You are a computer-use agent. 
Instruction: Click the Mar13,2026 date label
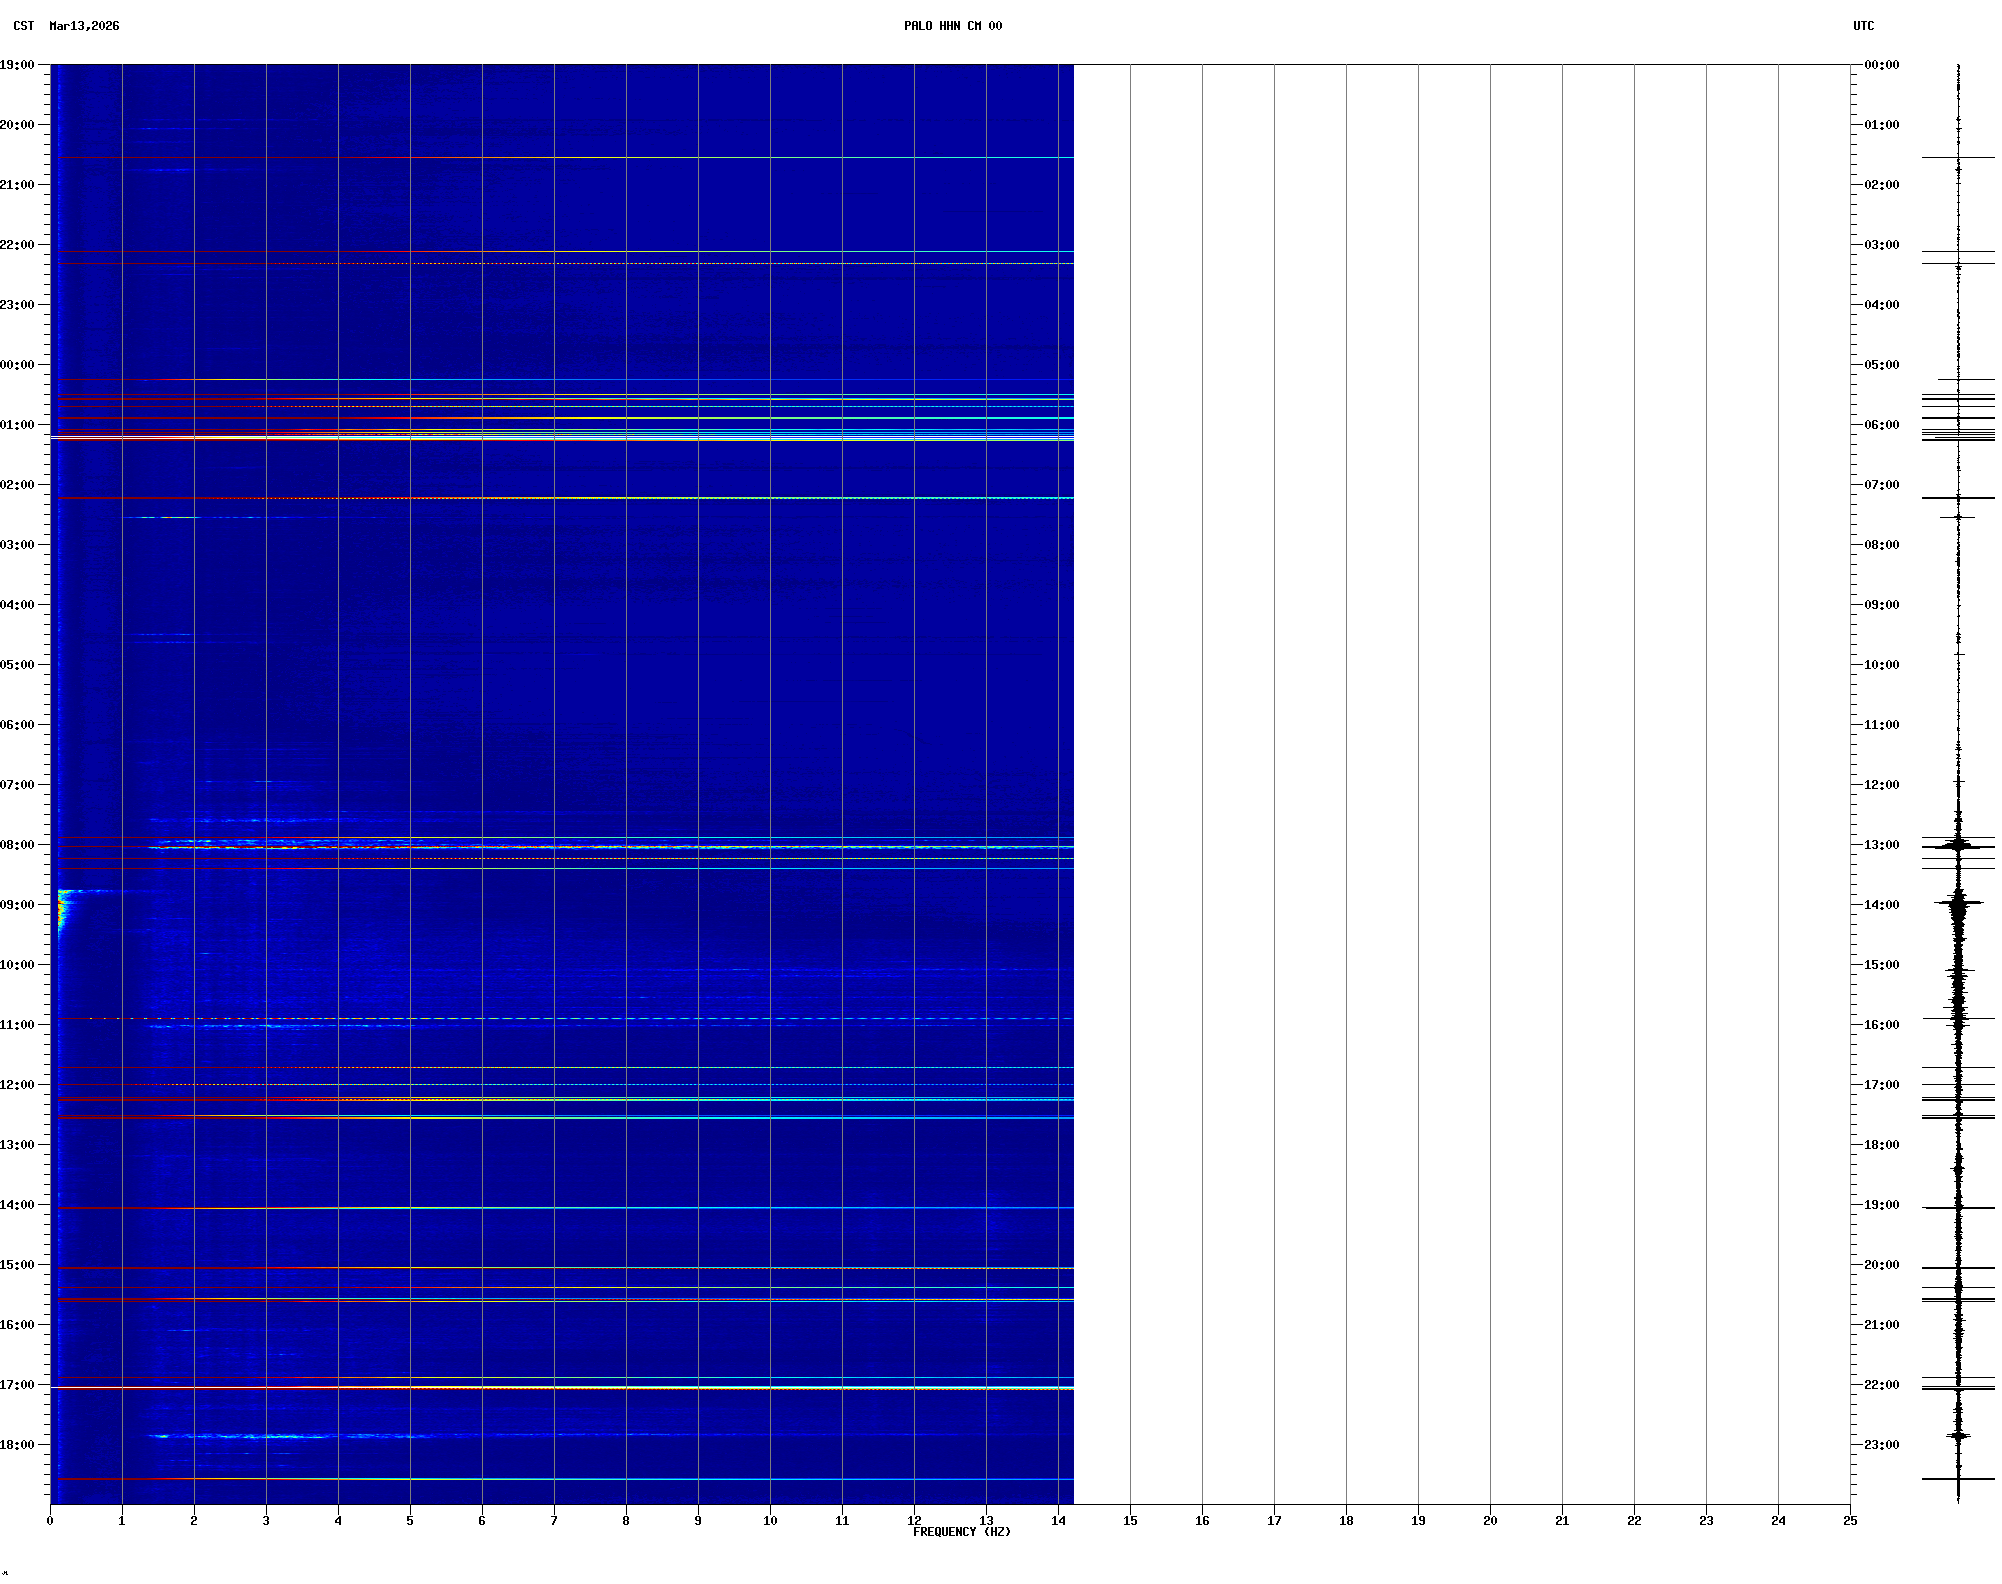point(84,26)
